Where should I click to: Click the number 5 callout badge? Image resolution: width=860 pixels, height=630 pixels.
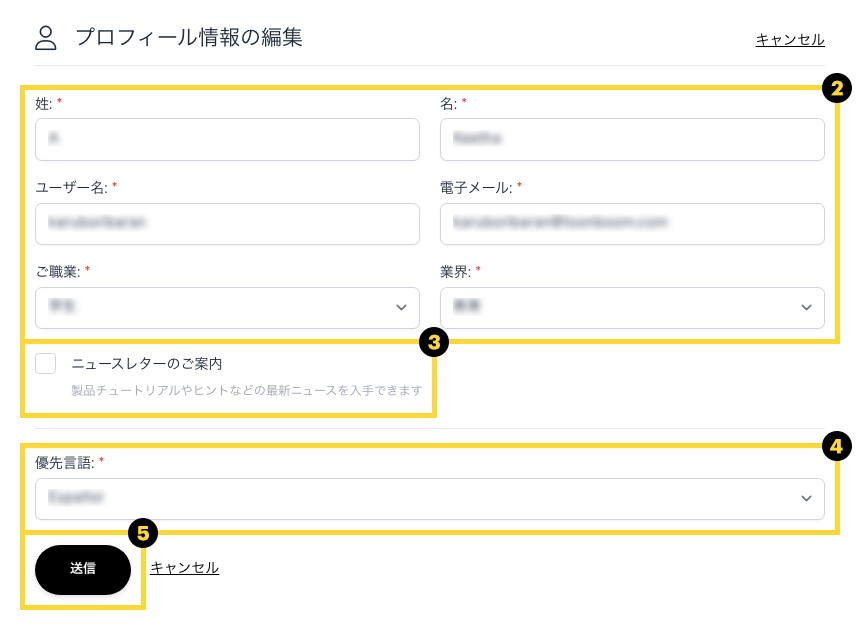coord(143,533)
